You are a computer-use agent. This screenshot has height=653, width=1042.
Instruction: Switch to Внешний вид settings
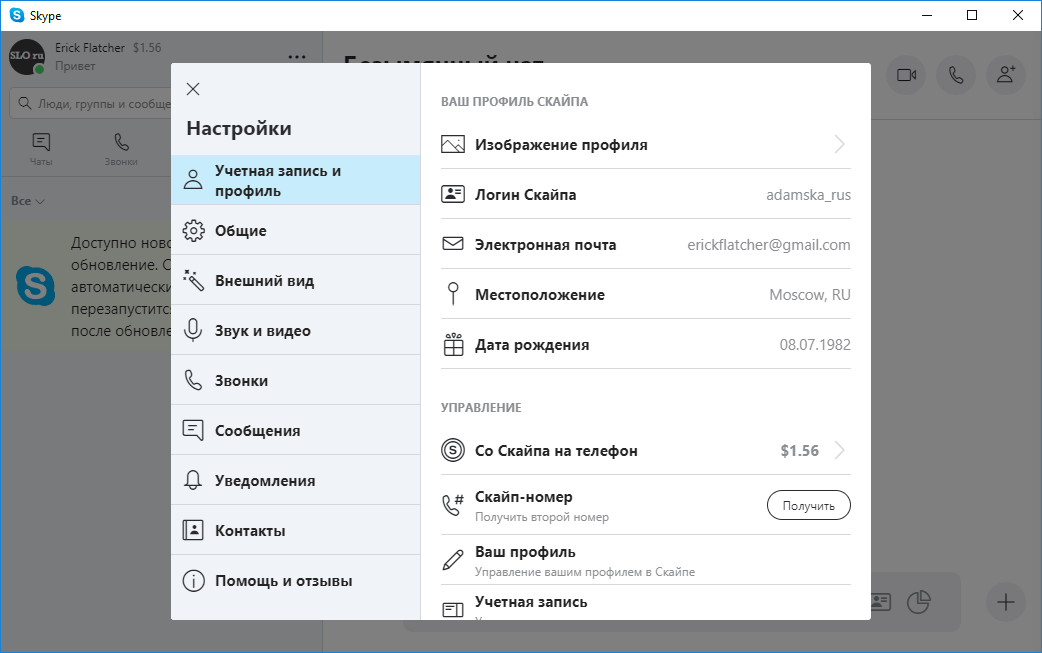point(296,280)
